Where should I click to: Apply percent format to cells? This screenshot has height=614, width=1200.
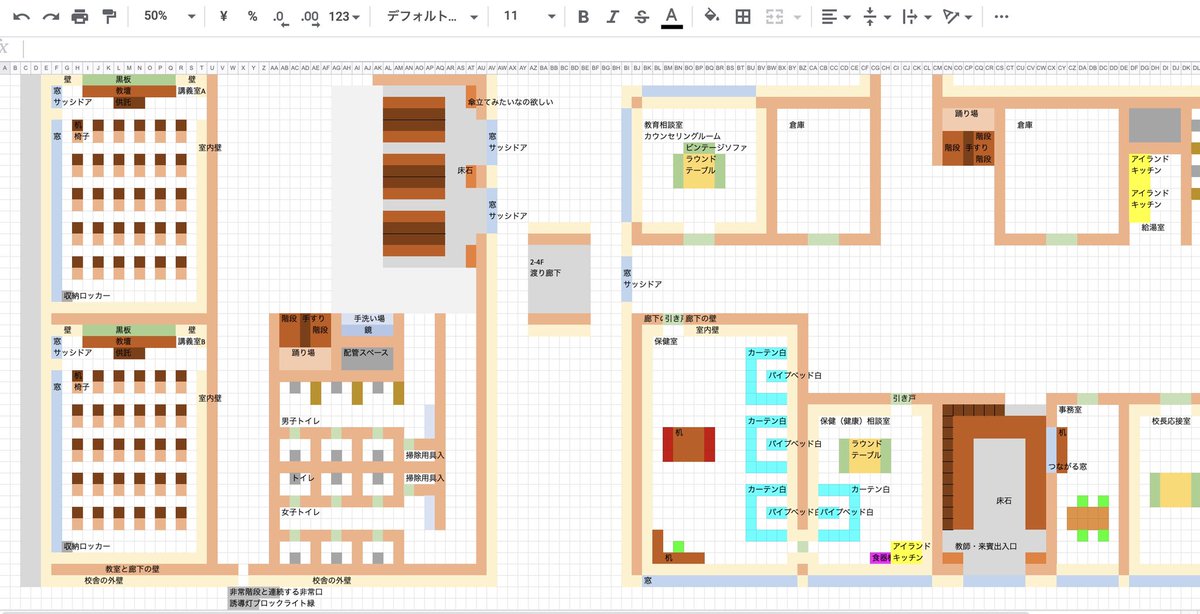pyautogui.click(x=252, y=16)
